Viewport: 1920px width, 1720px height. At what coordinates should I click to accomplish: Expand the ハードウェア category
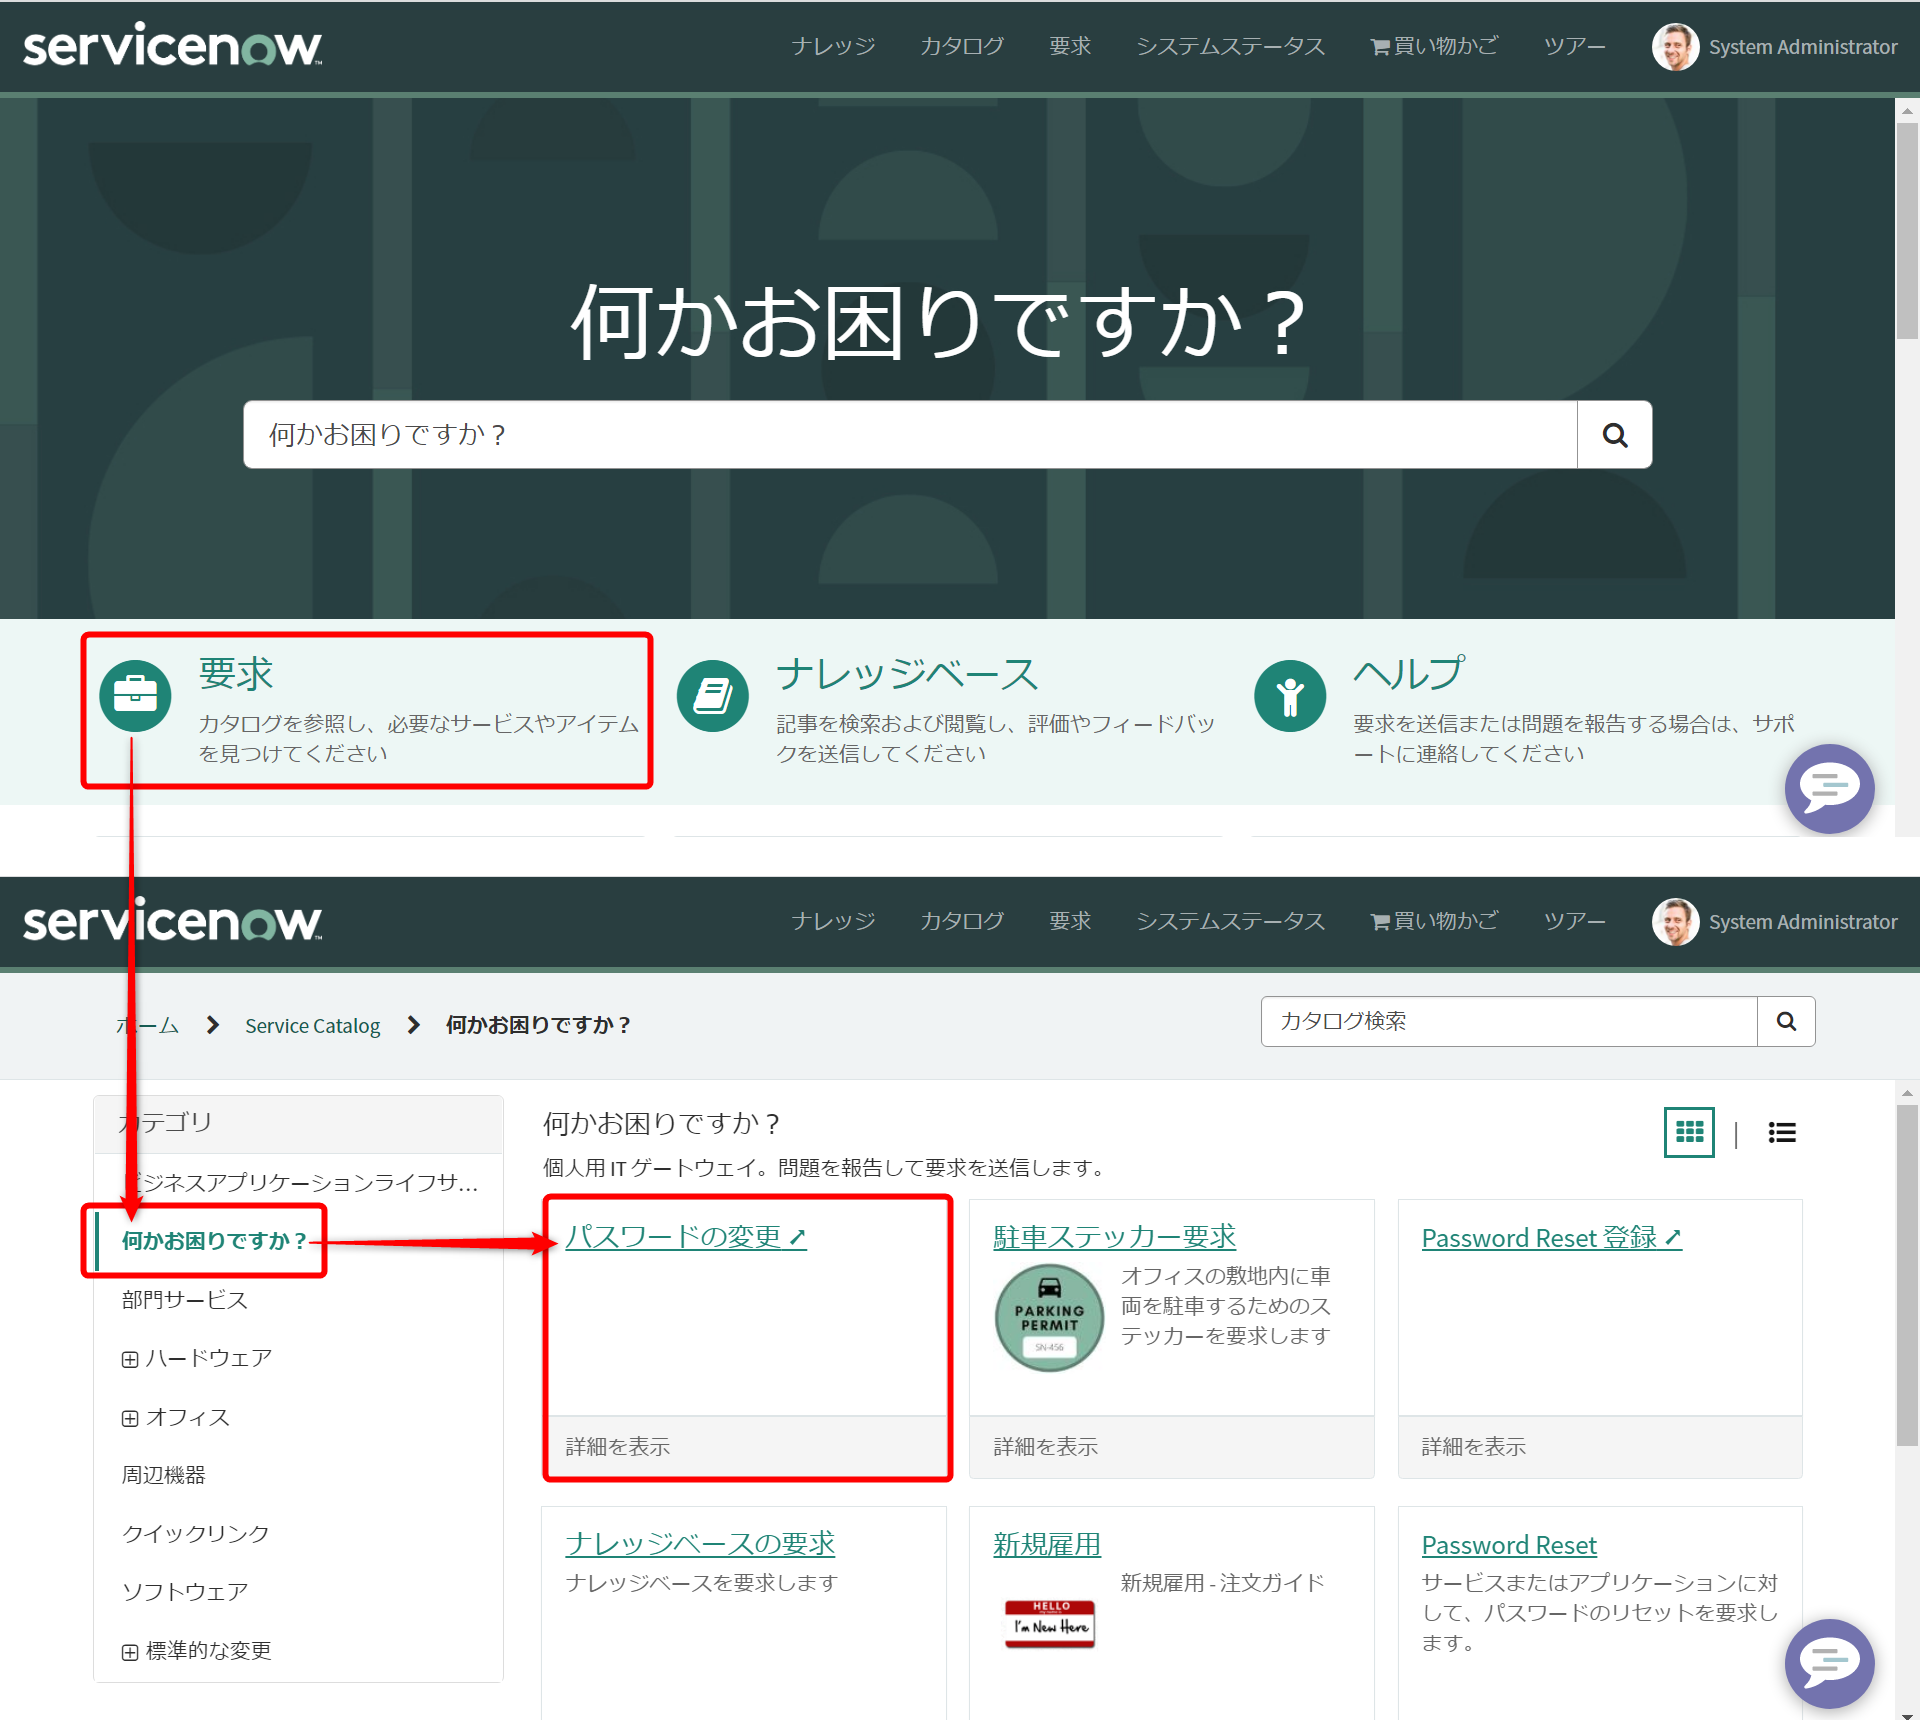click(x=129, y=1357)
